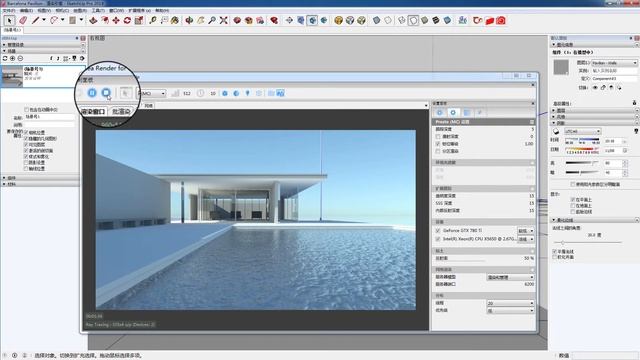Open the File (文件) menu
This screenshot has width=640, height=360.
8,11
